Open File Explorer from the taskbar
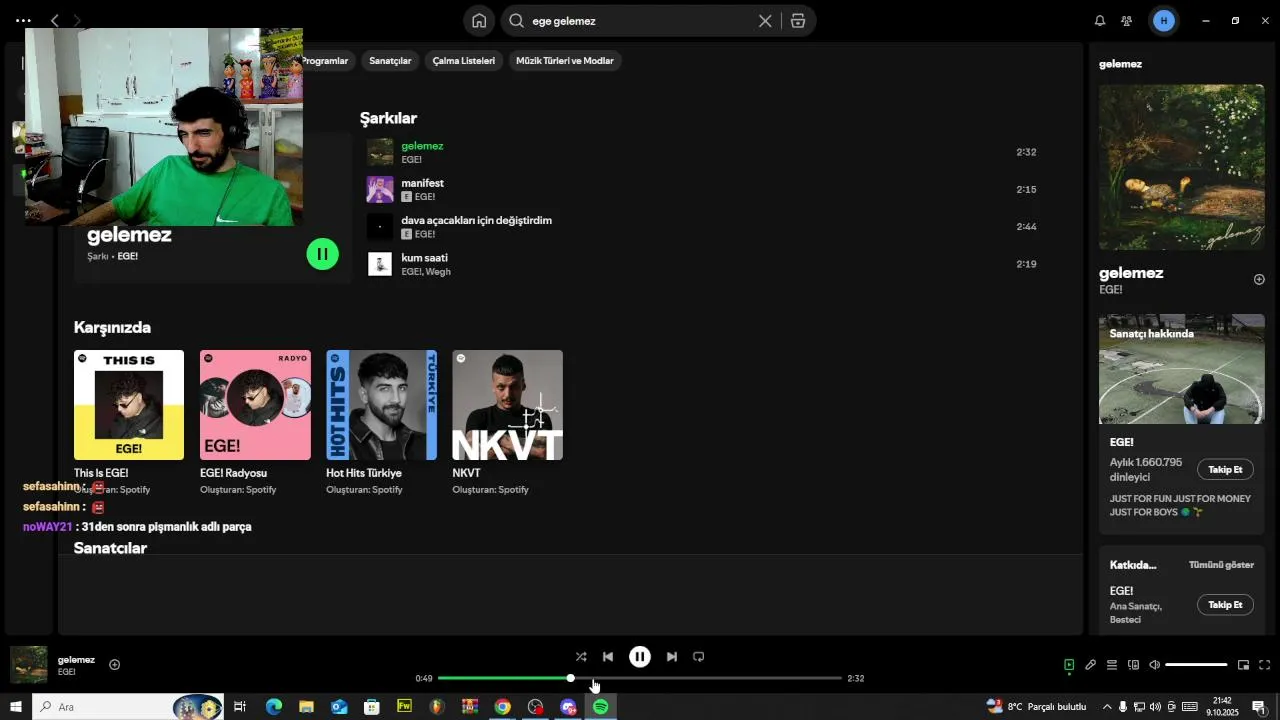The image size is (1280, 720). tap(306, 707)
